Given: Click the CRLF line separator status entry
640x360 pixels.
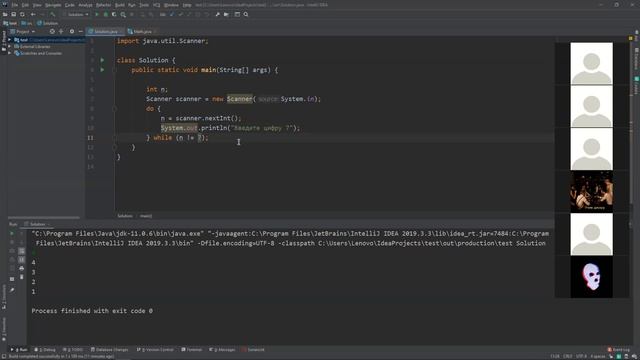Looking at the screenshot, I should 568,356.
